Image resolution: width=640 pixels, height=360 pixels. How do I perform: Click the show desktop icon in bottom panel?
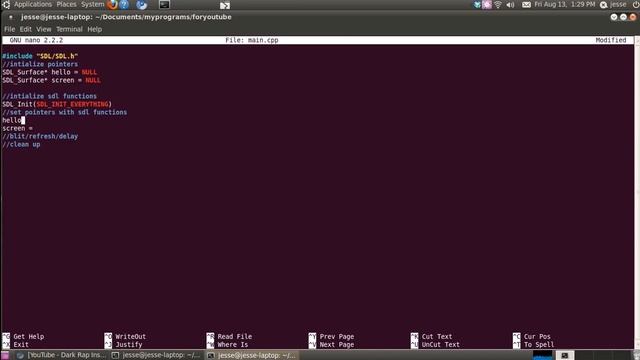(5, 356)
